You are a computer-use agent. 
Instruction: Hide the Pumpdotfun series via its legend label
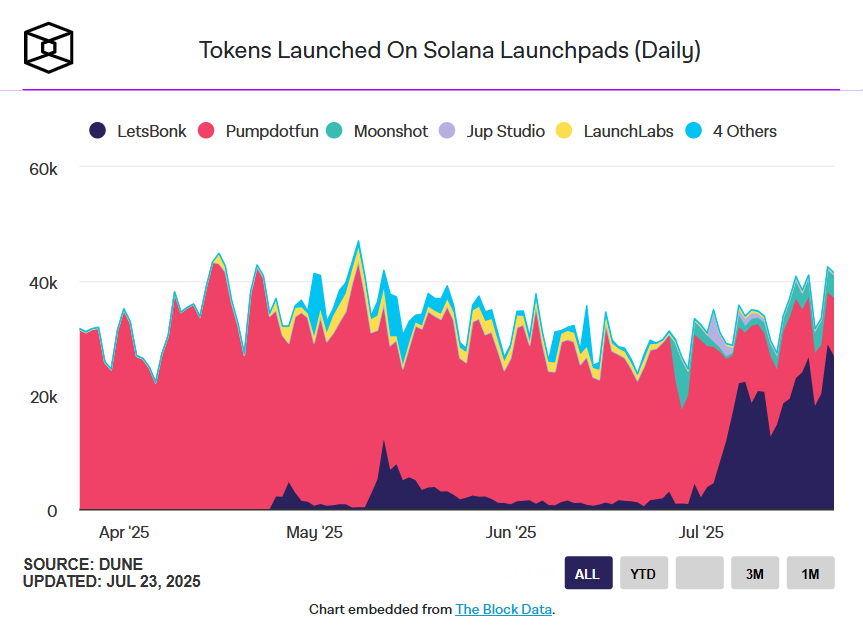click(275, 131)
